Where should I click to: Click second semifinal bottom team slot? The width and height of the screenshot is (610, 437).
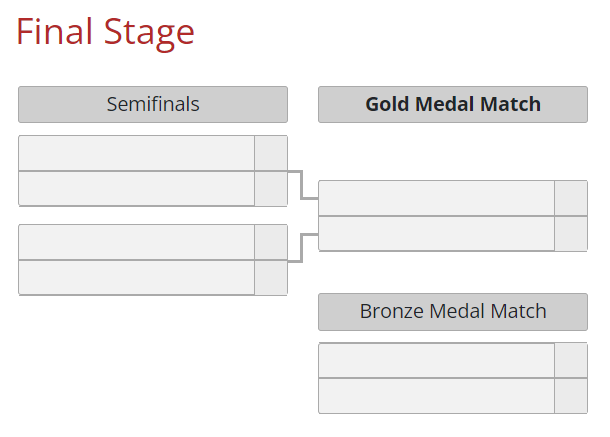[137, 277]
